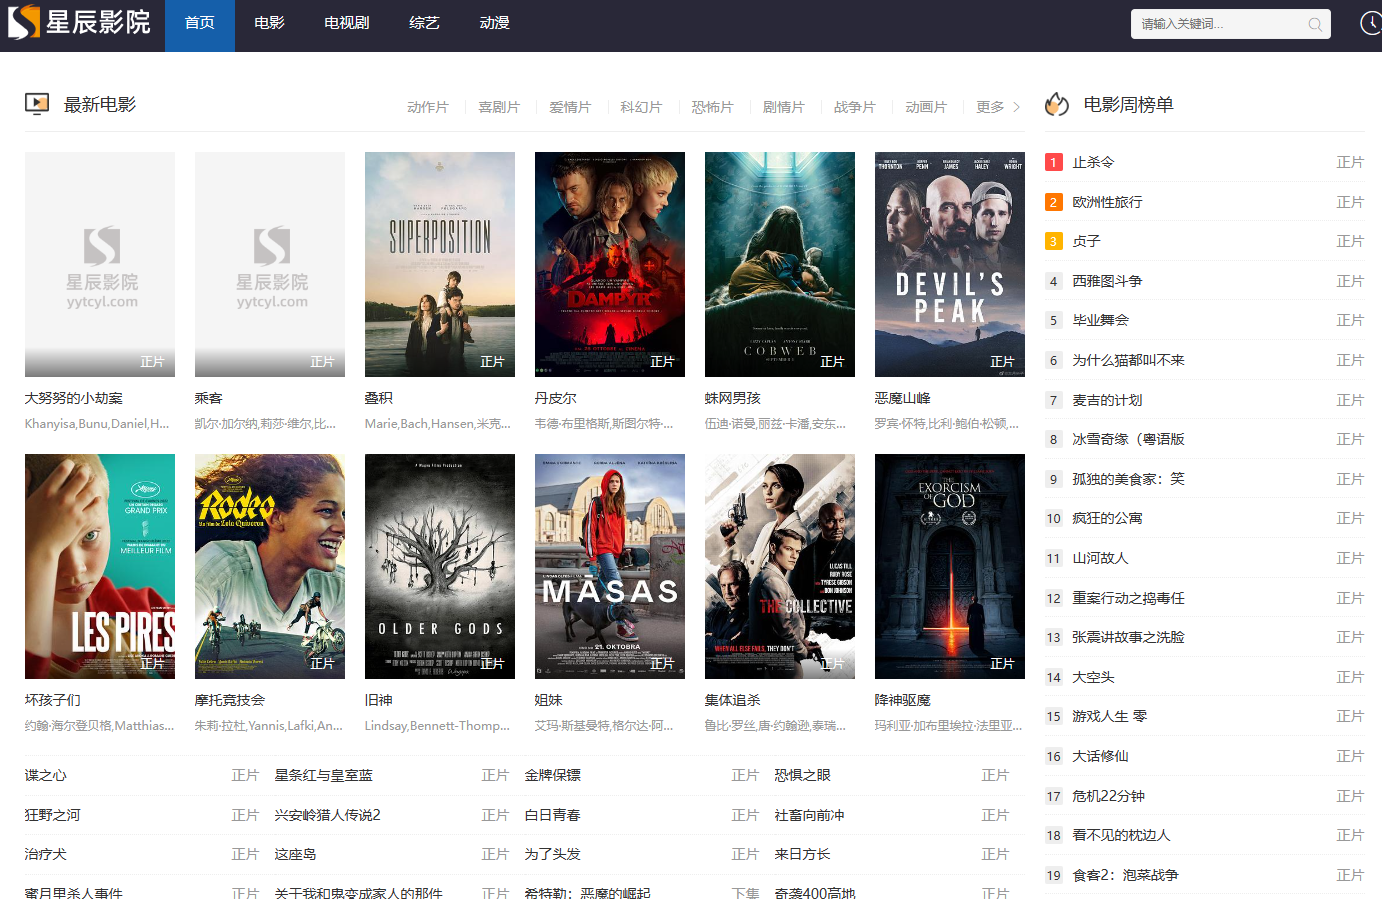The width and height of the screenshot is (1382, 899).
Task: Click the 摩托竞技会 movie title
Action: pyautogui.click(x=230, y=700)
